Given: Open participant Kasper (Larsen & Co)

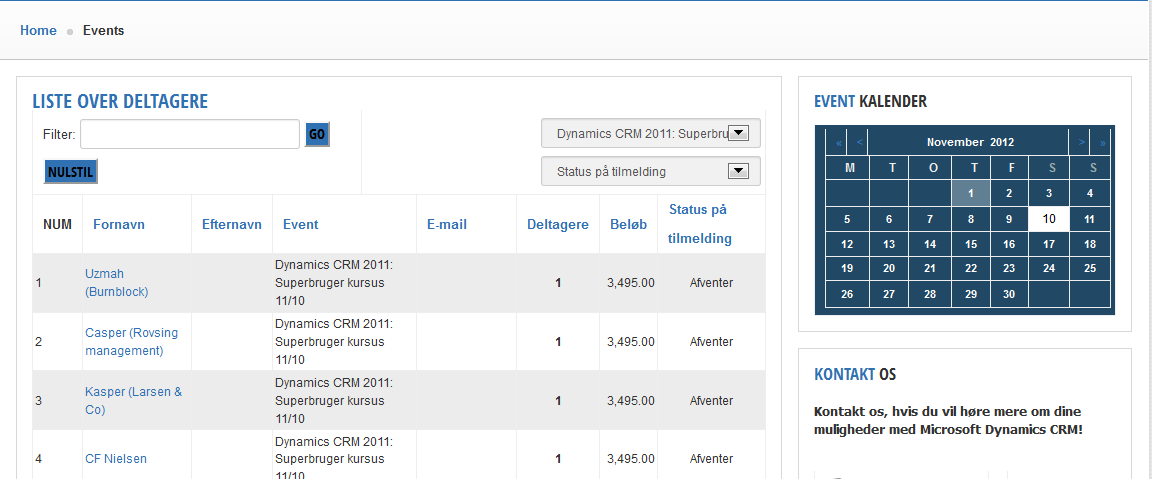Looking at the screenshot, I should point(134,401).
